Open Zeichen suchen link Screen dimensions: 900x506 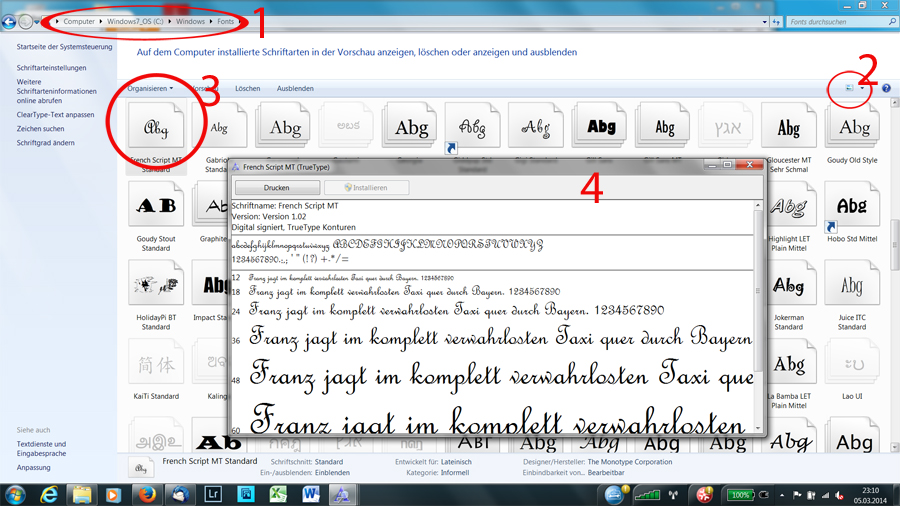[x=40, y=129]
